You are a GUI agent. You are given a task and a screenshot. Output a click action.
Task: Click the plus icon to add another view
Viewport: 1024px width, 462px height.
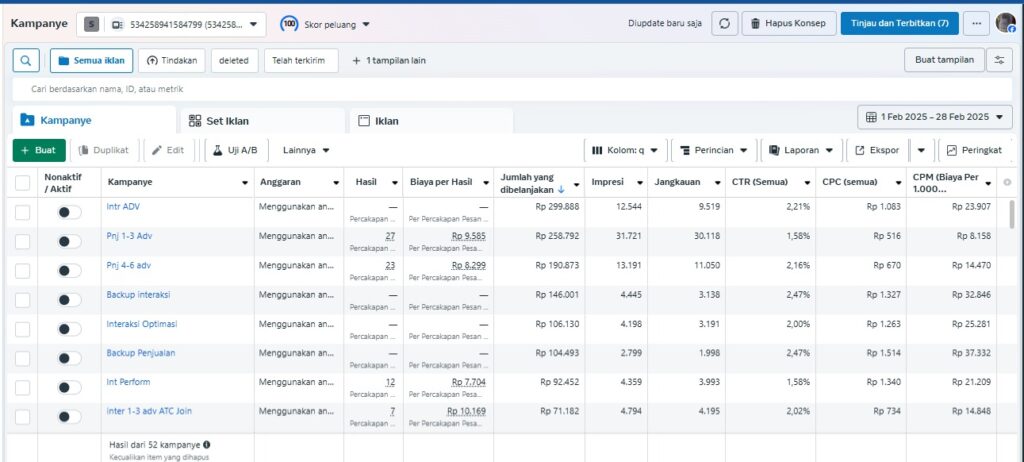(x=357, y=60)
